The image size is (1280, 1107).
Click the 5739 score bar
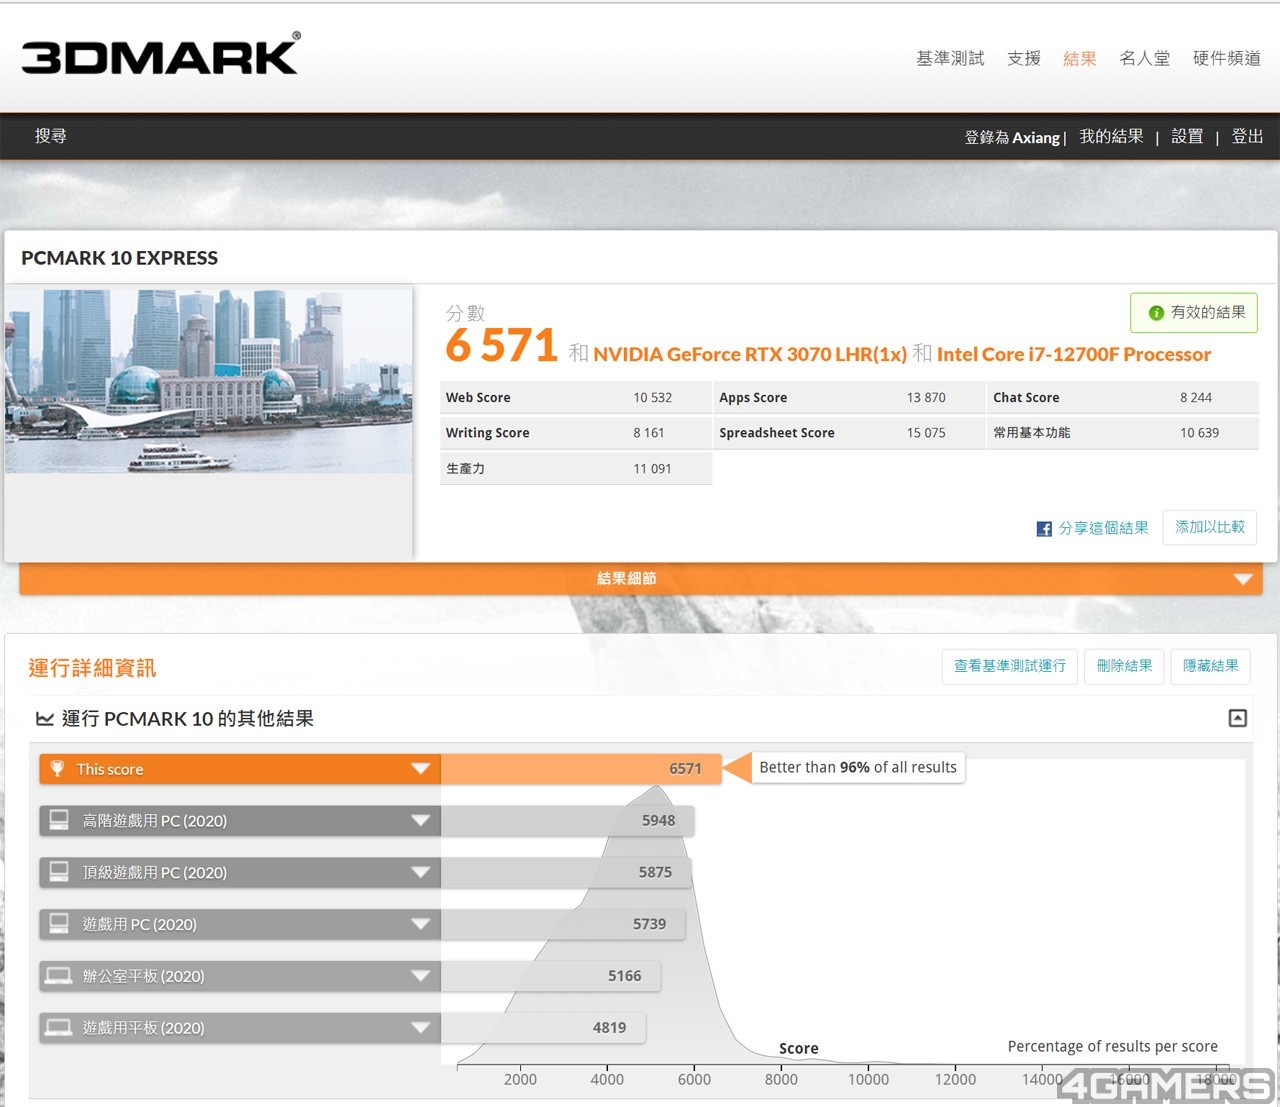click(563, 925)
